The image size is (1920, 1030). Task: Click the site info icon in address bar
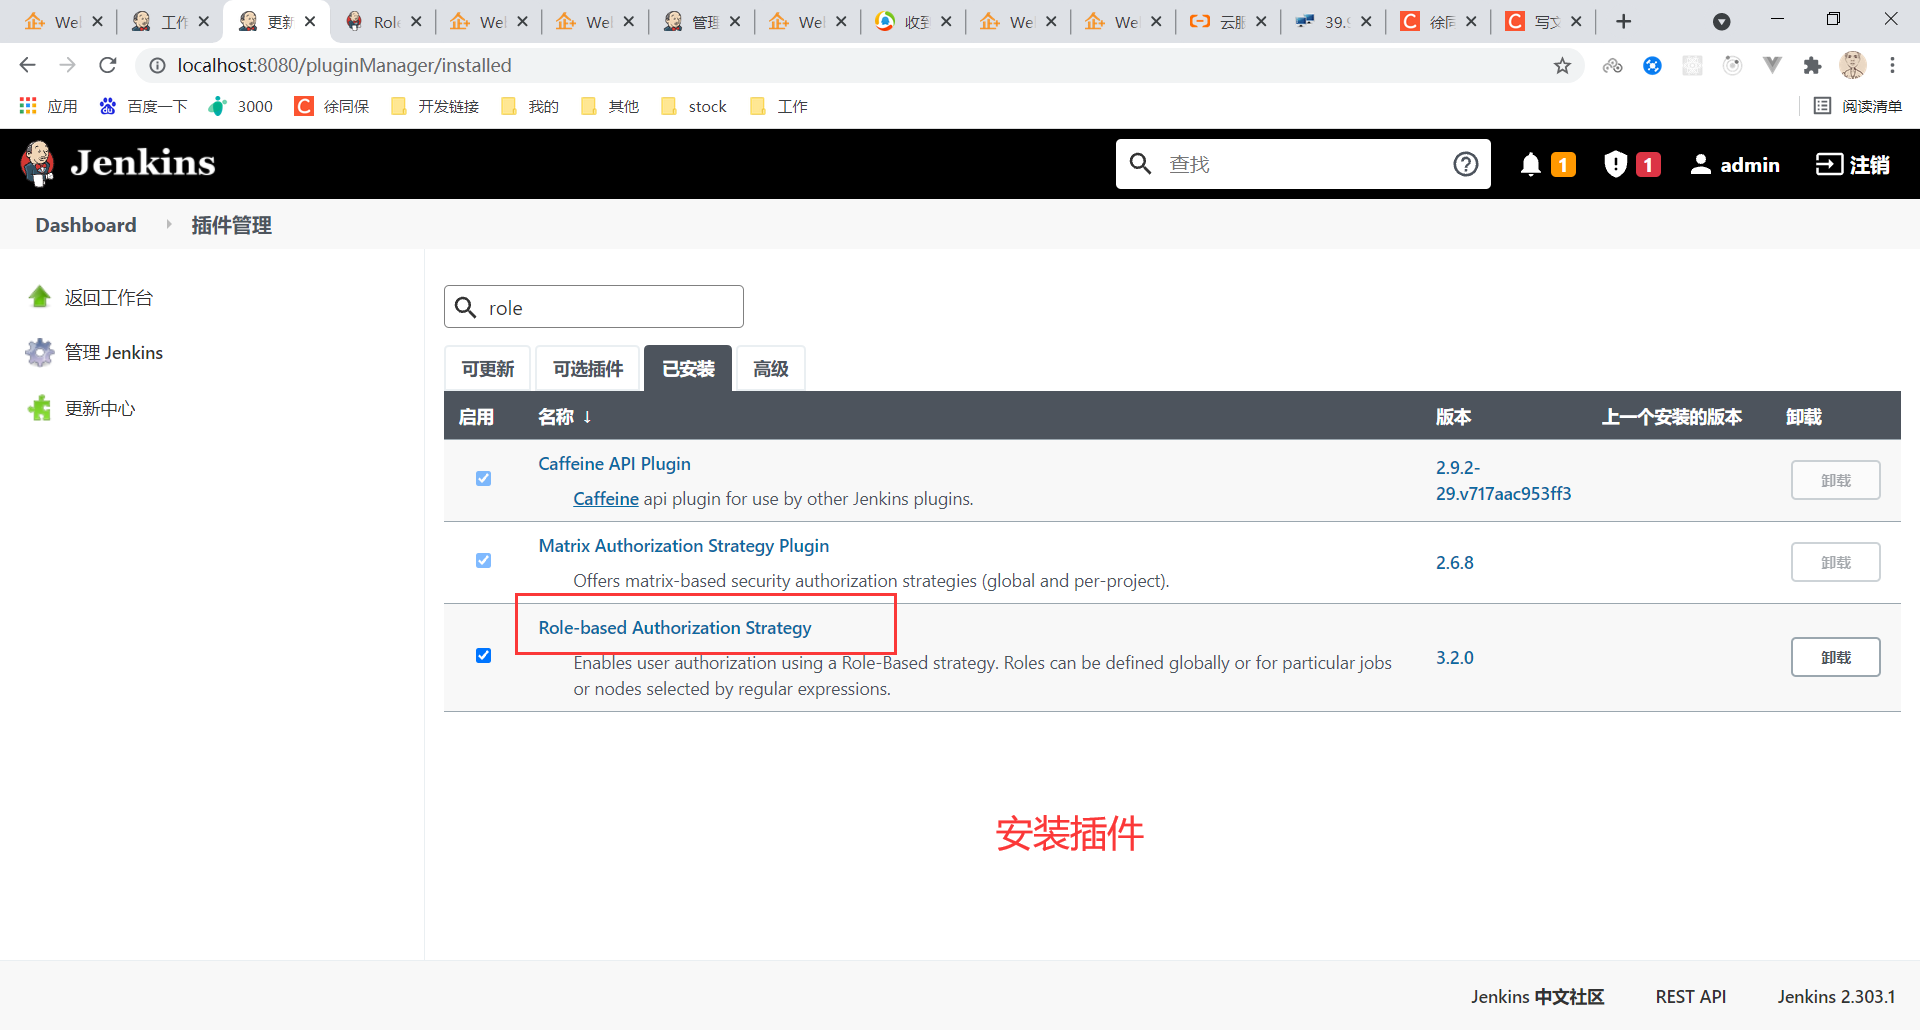pyautogui.click(x=157, y=65)
